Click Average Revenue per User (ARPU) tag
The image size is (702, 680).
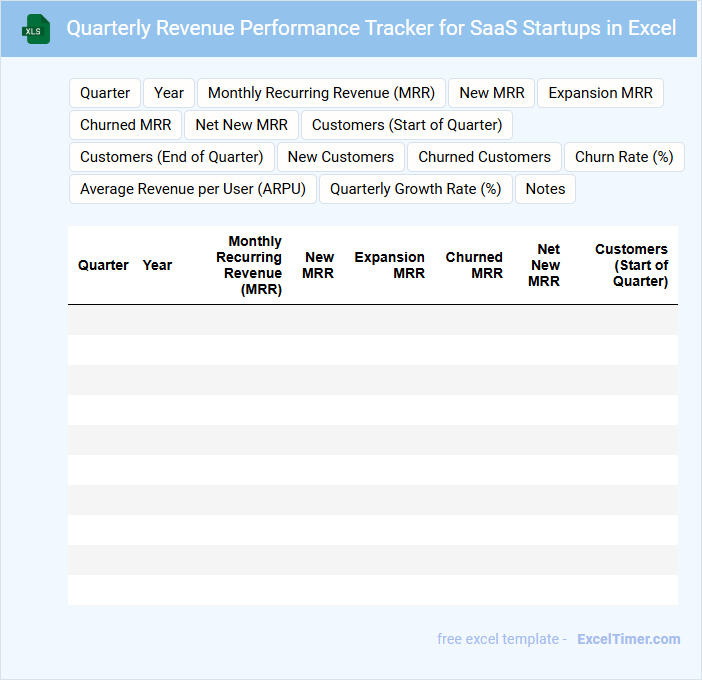pos(193,189)
